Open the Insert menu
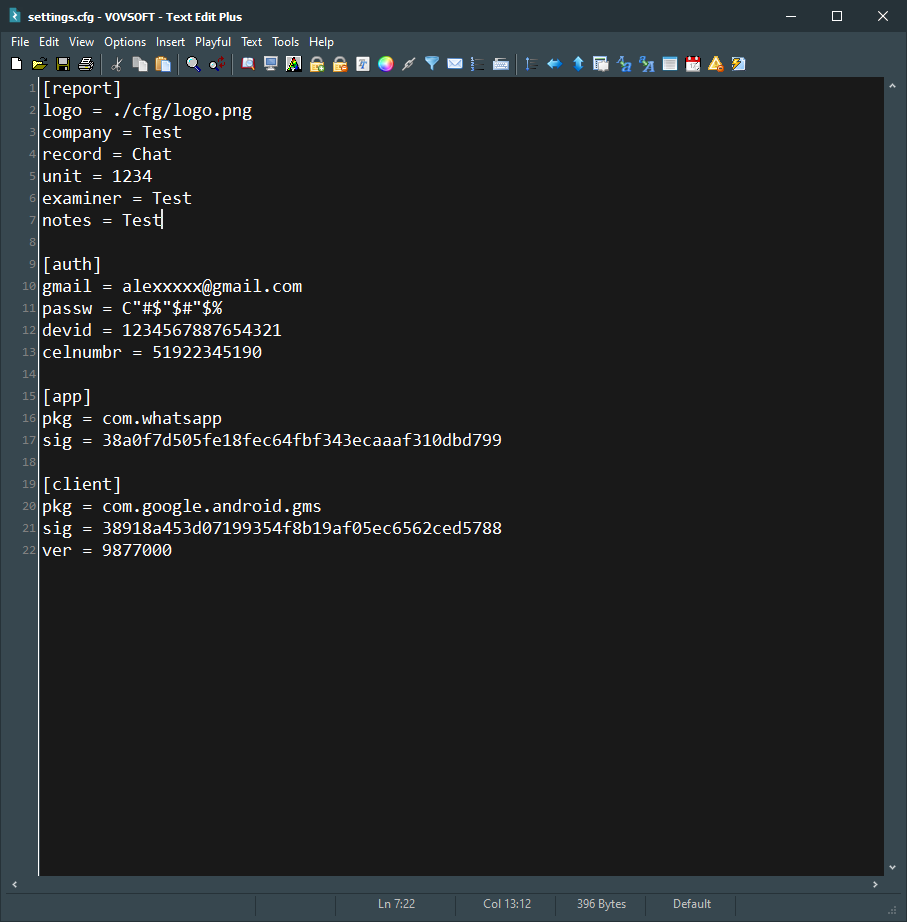Screen dimensions: 907x922 [x=170, y=42]
